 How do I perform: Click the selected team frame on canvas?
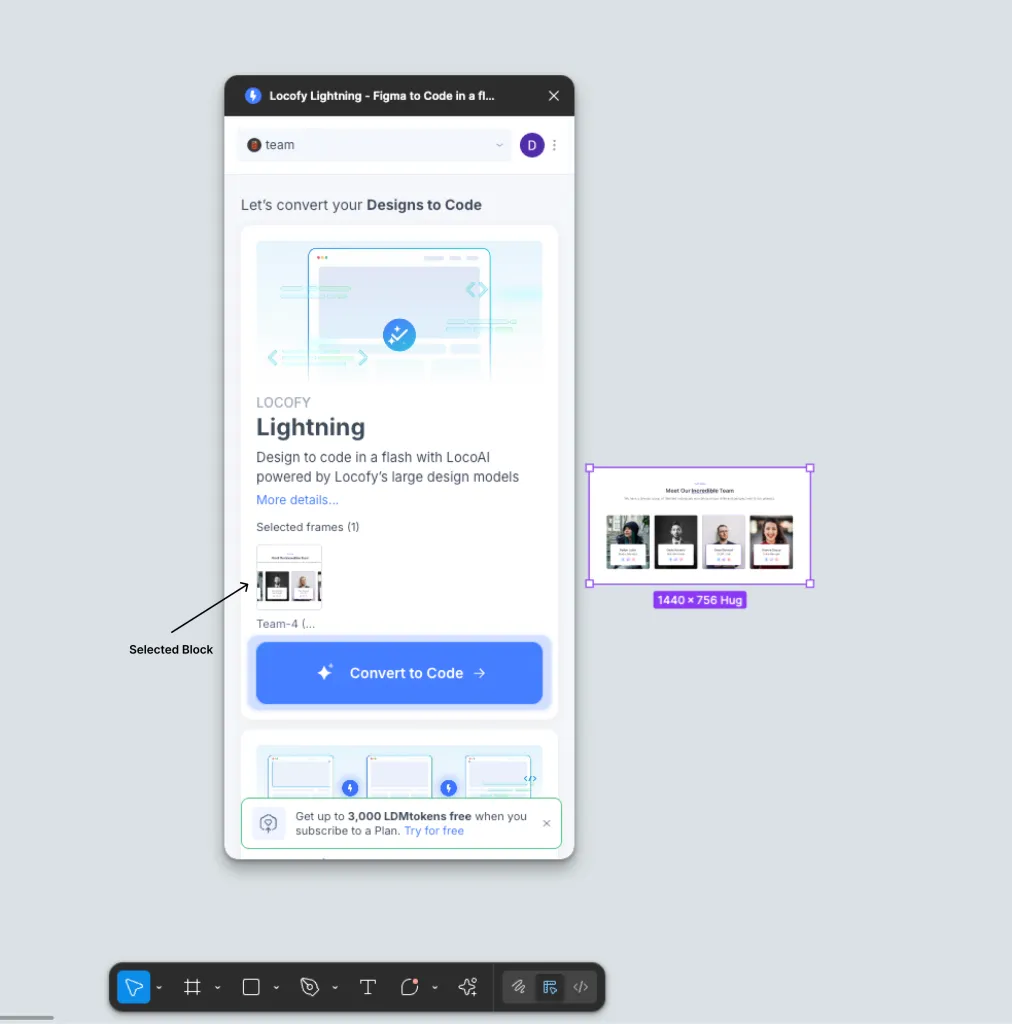699,526
